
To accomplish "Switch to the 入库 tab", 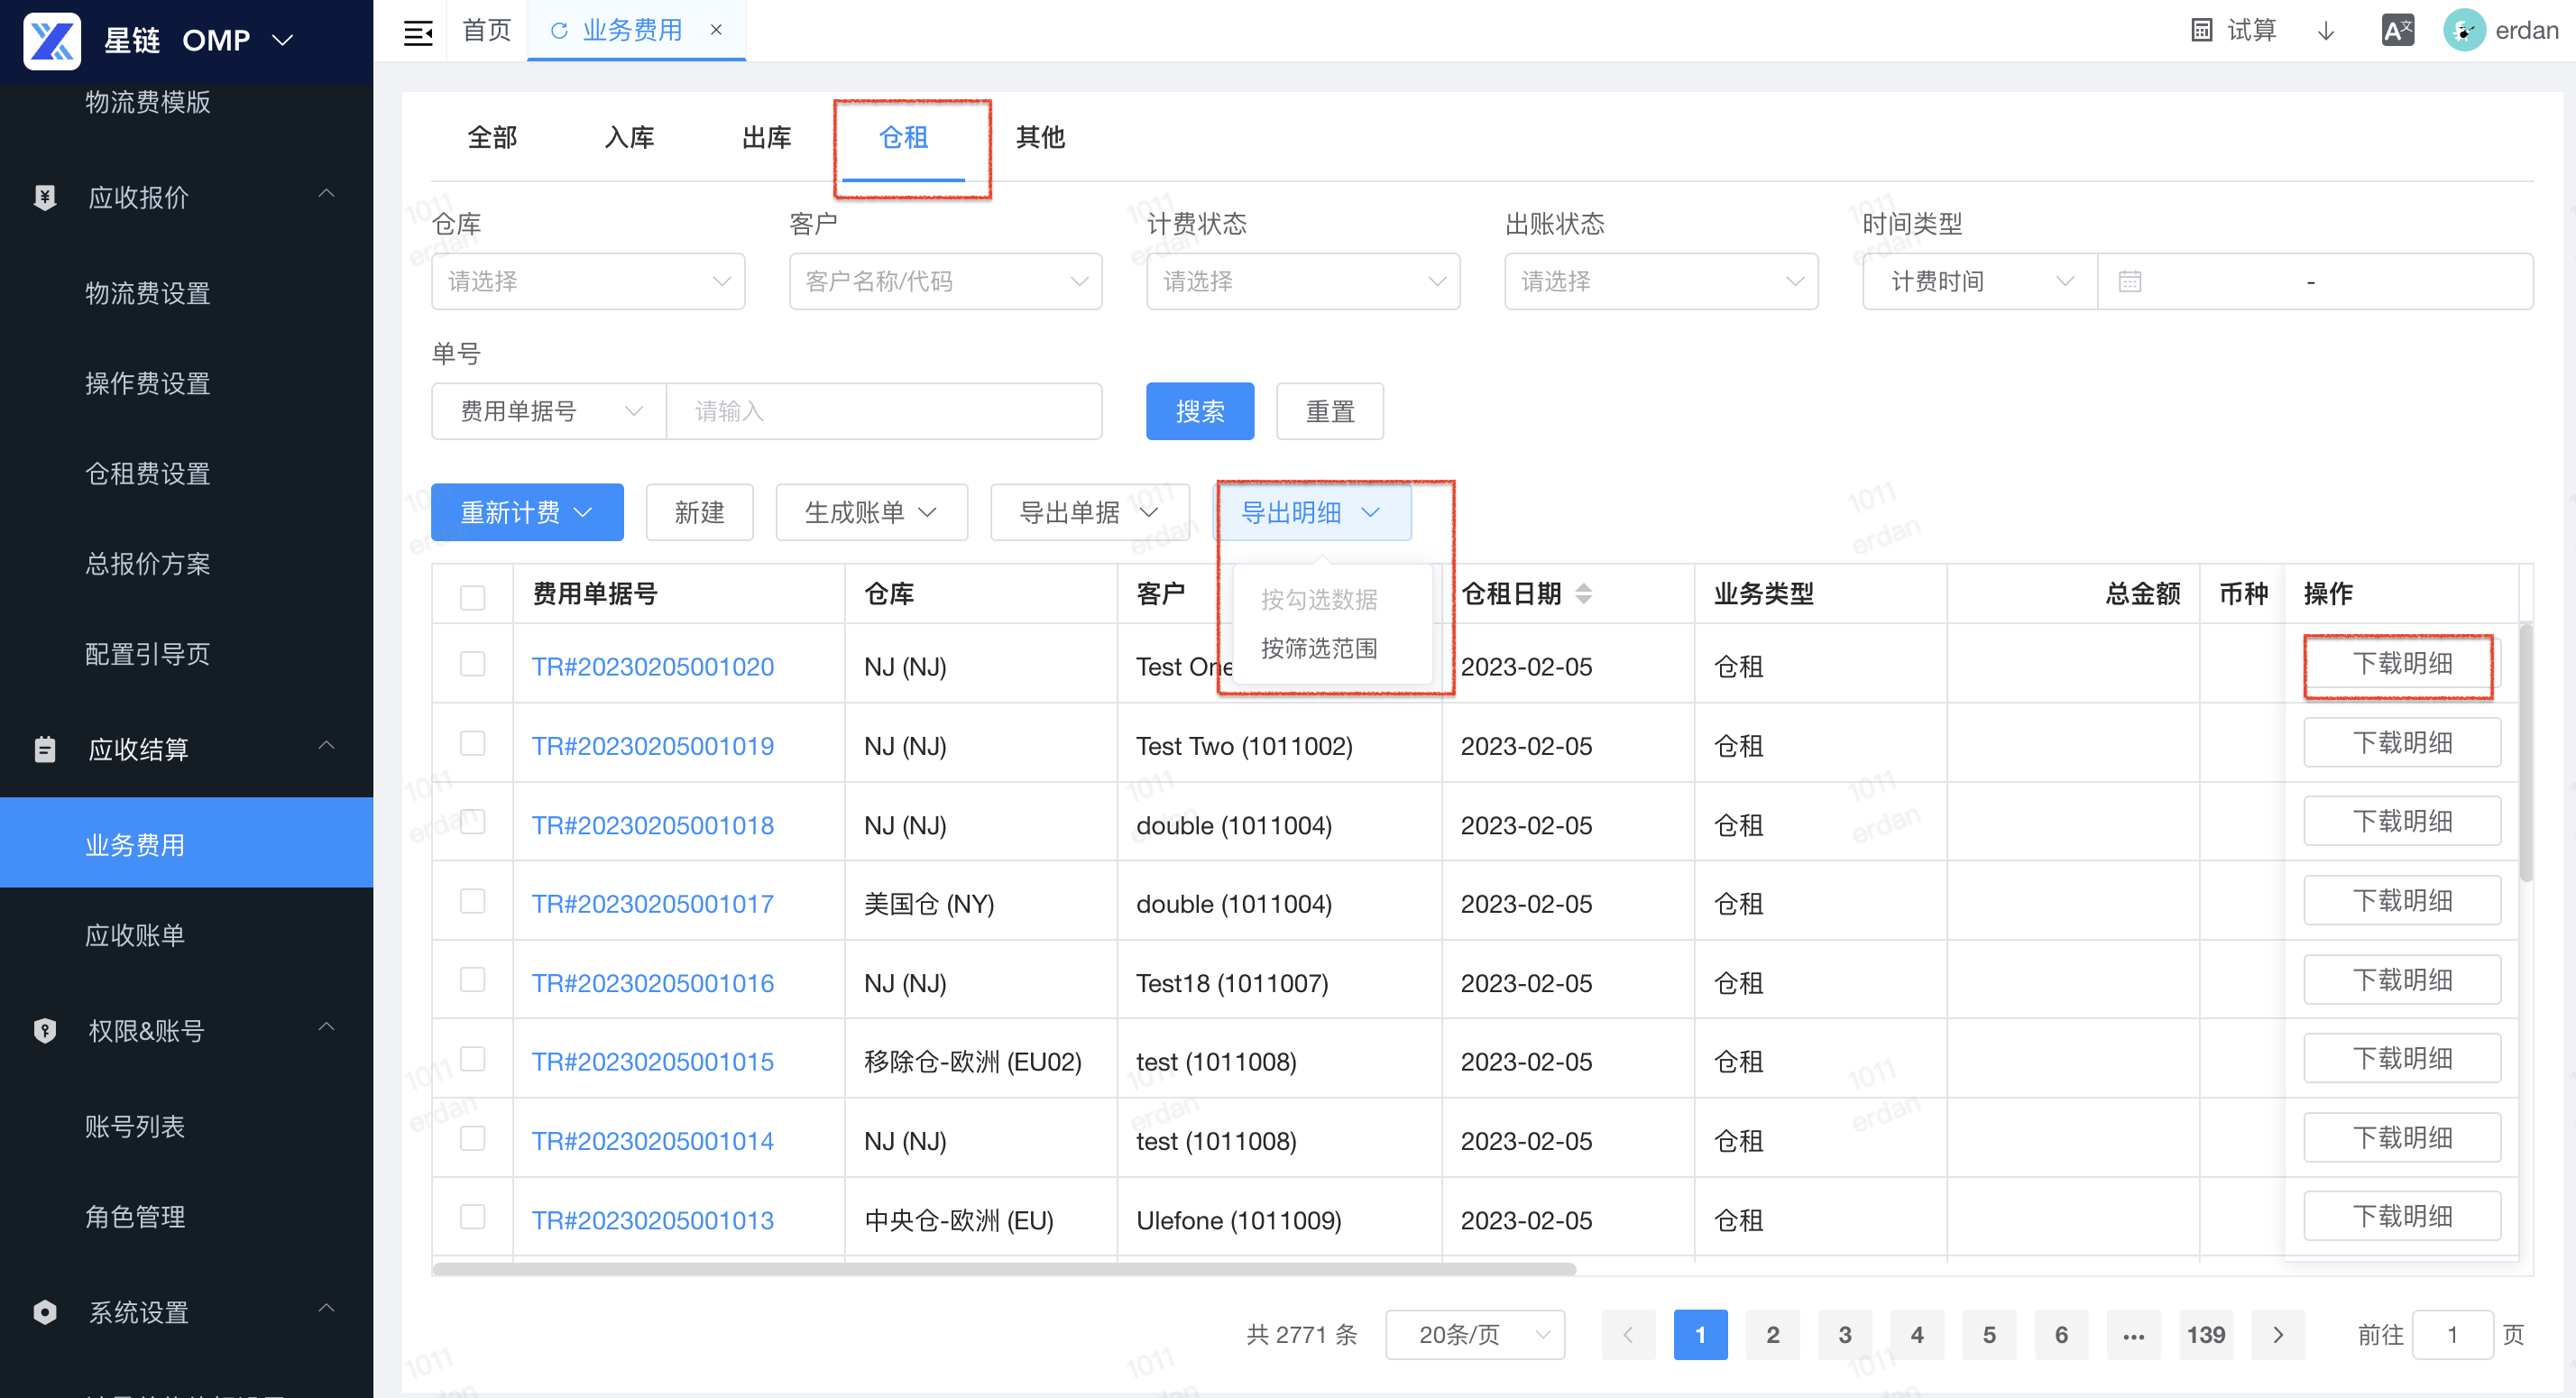I will tap(629, 137).
